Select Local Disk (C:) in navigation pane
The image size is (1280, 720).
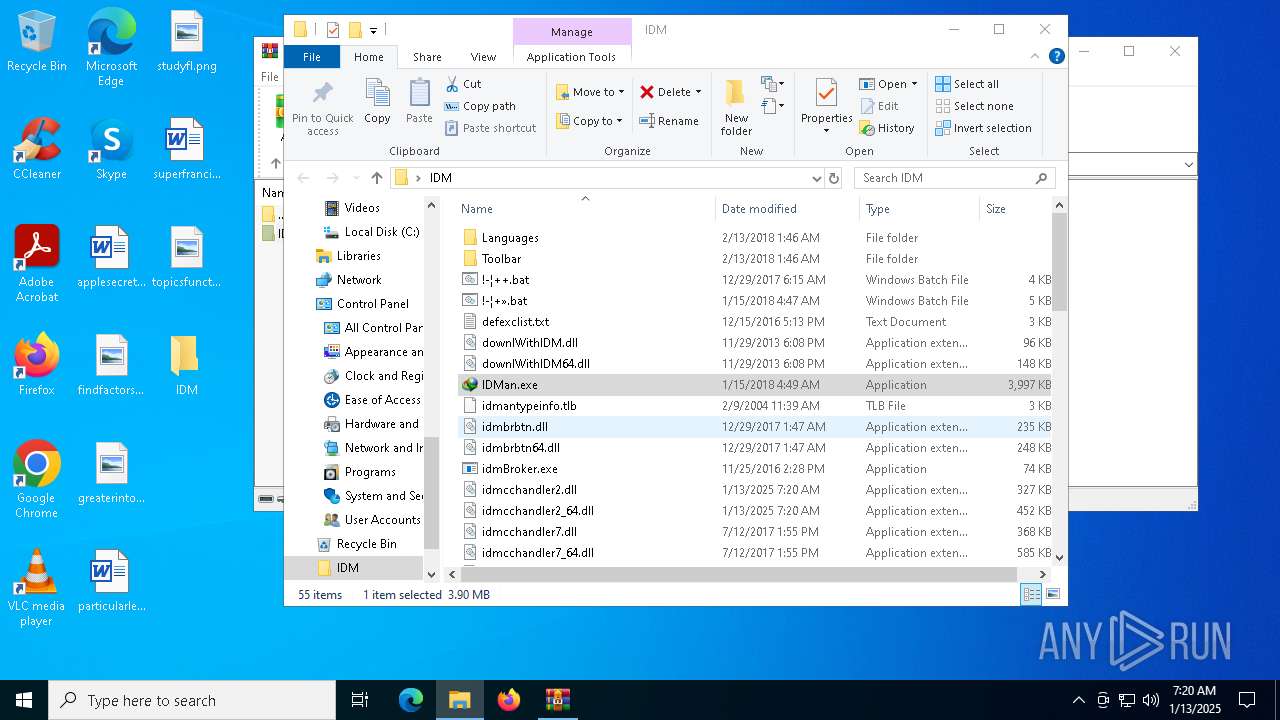[372, 232]
